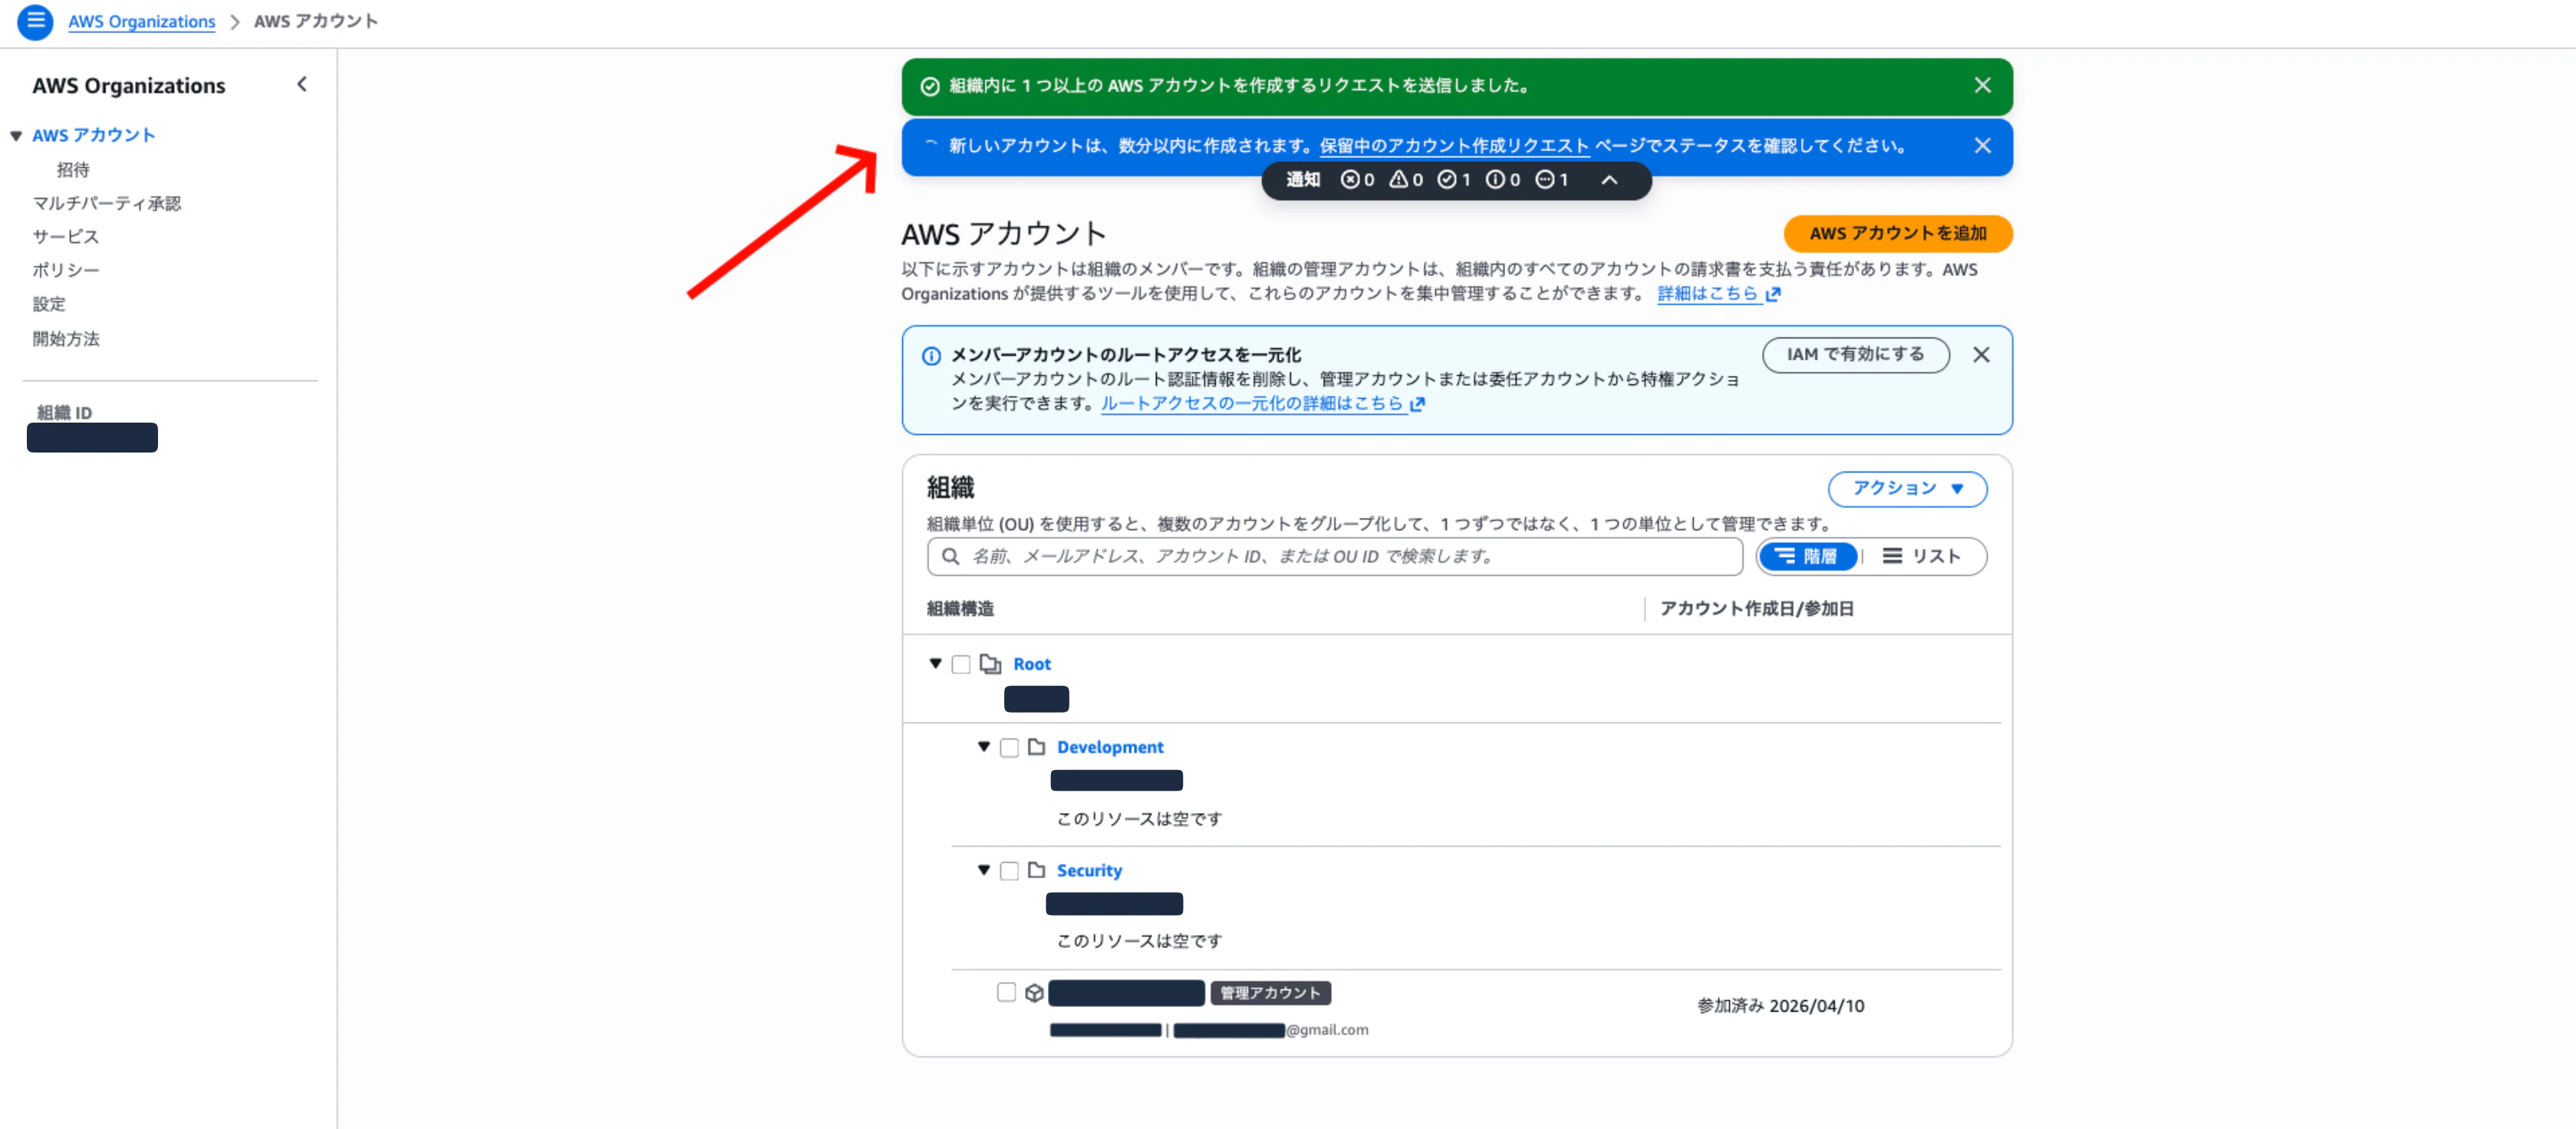Open ポリシー in the sidebar

[66, 270]
